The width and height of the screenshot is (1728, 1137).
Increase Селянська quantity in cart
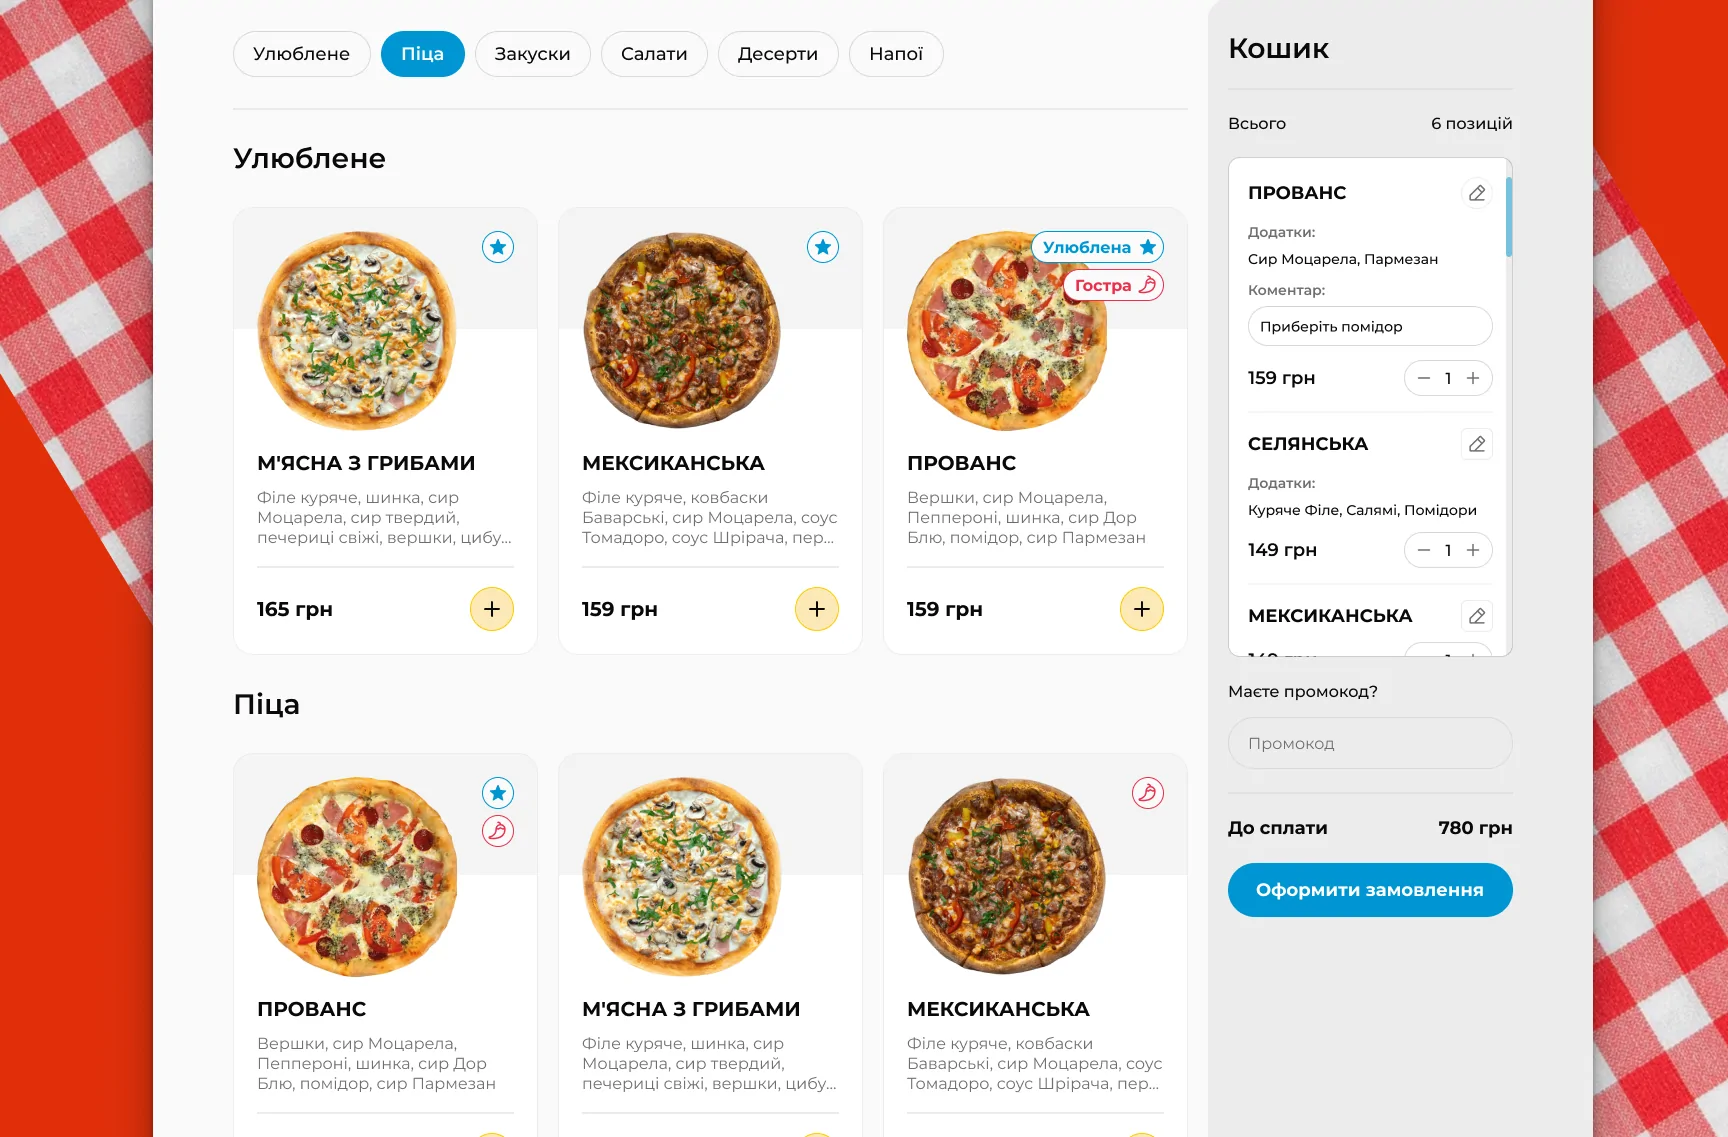pyautogui.click(x=1473, y=550)
